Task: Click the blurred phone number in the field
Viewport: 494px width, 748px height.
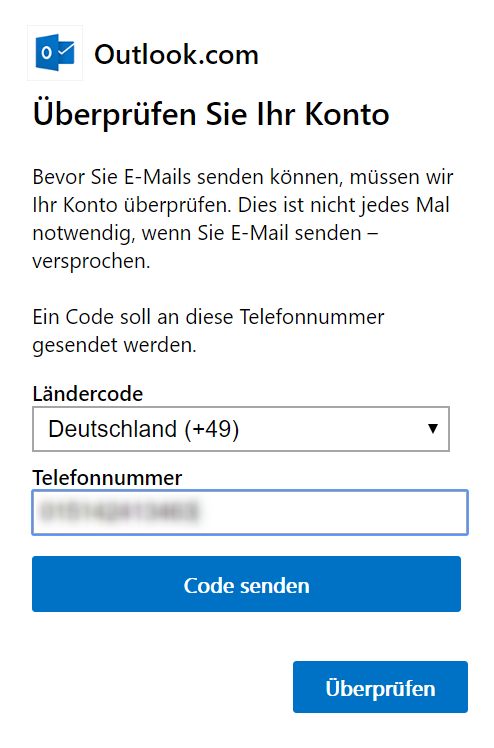Action: pos(119,511)
